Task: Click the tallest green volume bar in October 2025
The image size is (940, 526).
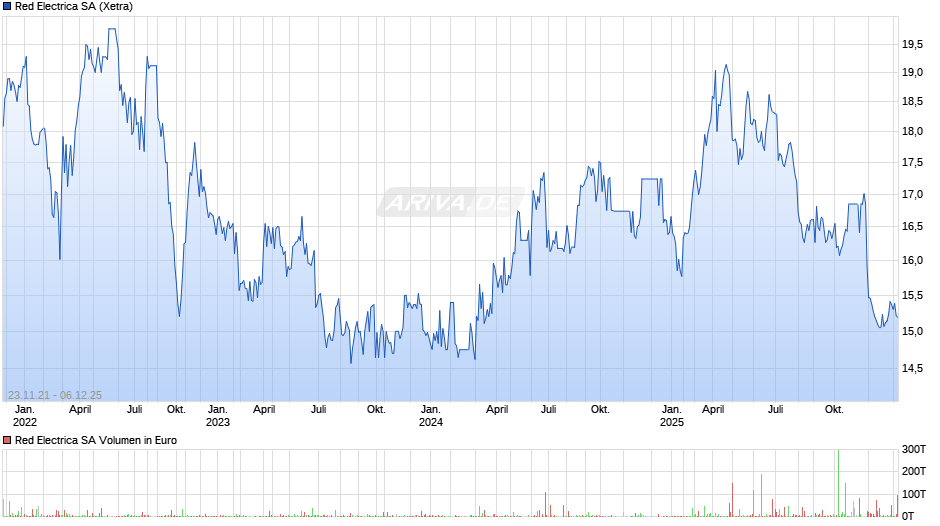Action: pyautogui.click(x=838, y=483)
